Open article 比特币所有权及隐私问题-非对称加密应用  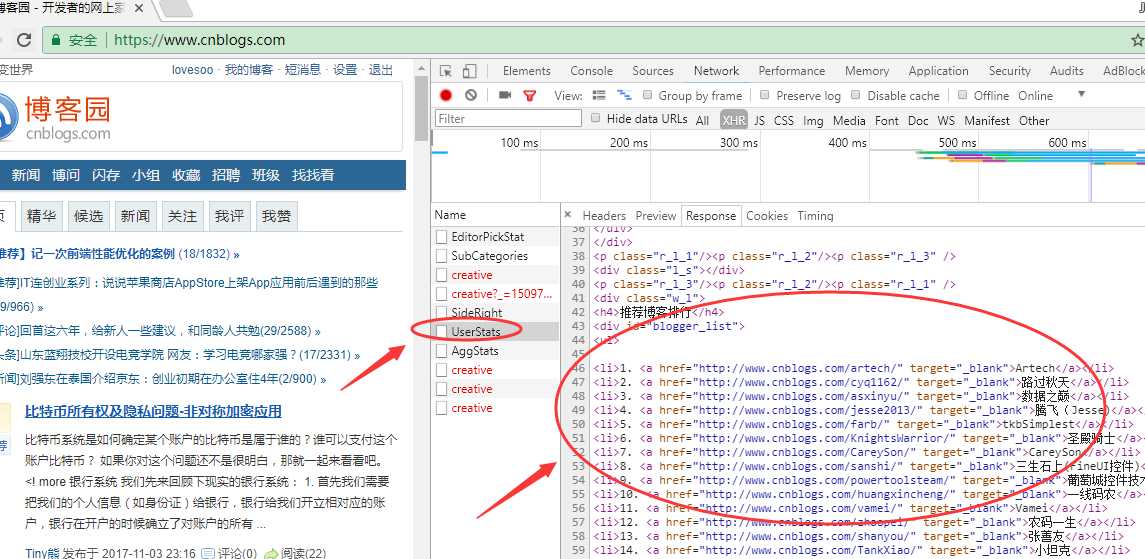153,411
